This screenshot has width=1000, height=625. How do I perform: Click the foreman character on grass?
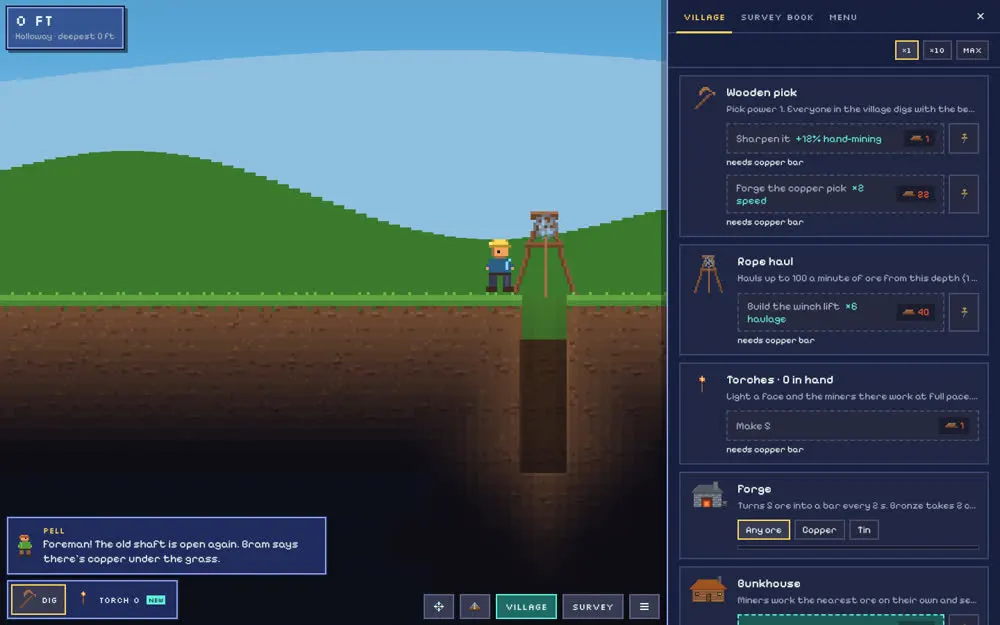click(499, 266)
